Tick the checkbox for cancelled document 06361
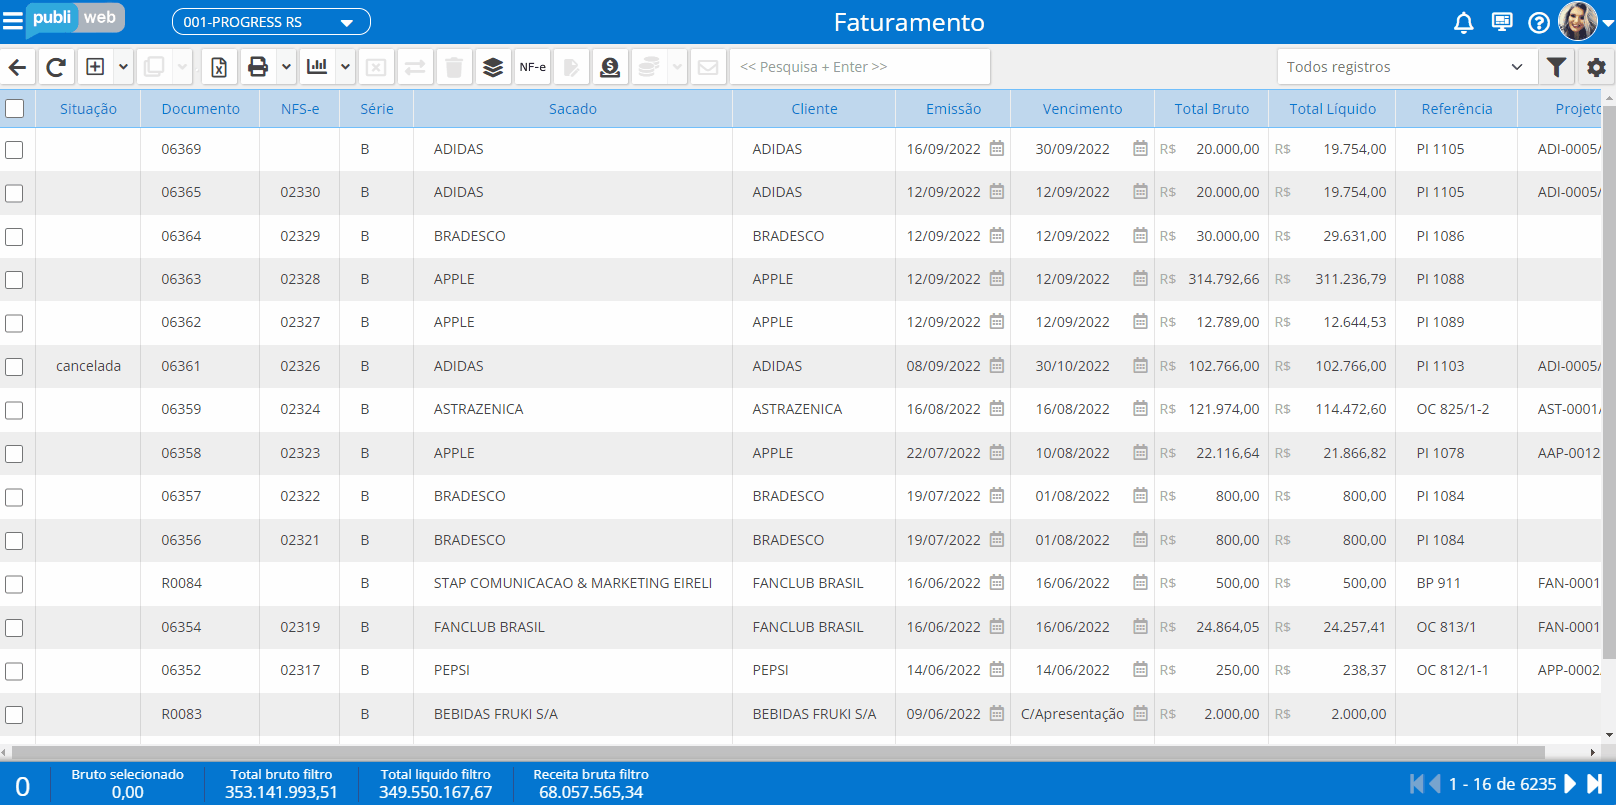 point(14,367)
